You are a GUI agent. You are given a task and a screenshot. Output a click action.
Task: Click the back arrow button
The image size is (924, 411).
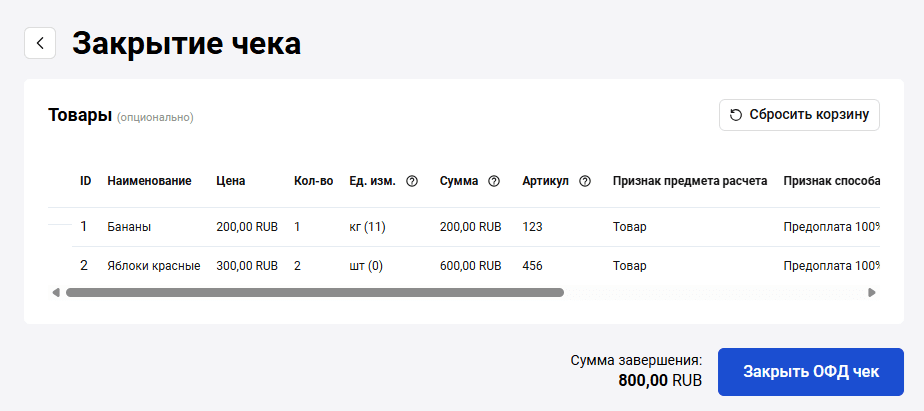click(x=40, y=43)
